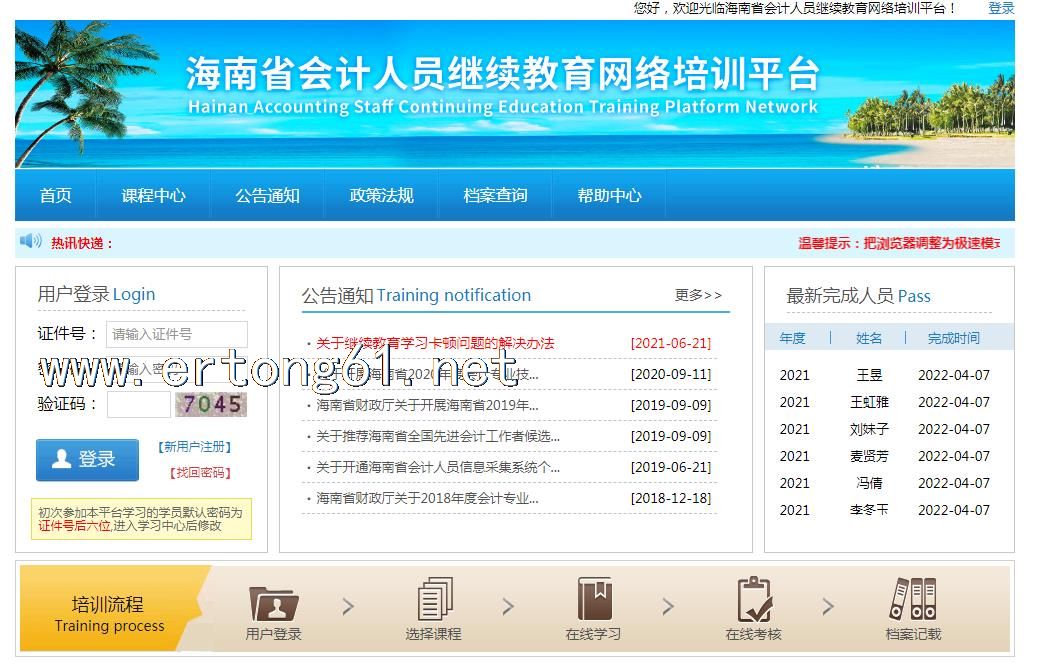Go to the 课程中心 menu item

[x=153, y=195]
